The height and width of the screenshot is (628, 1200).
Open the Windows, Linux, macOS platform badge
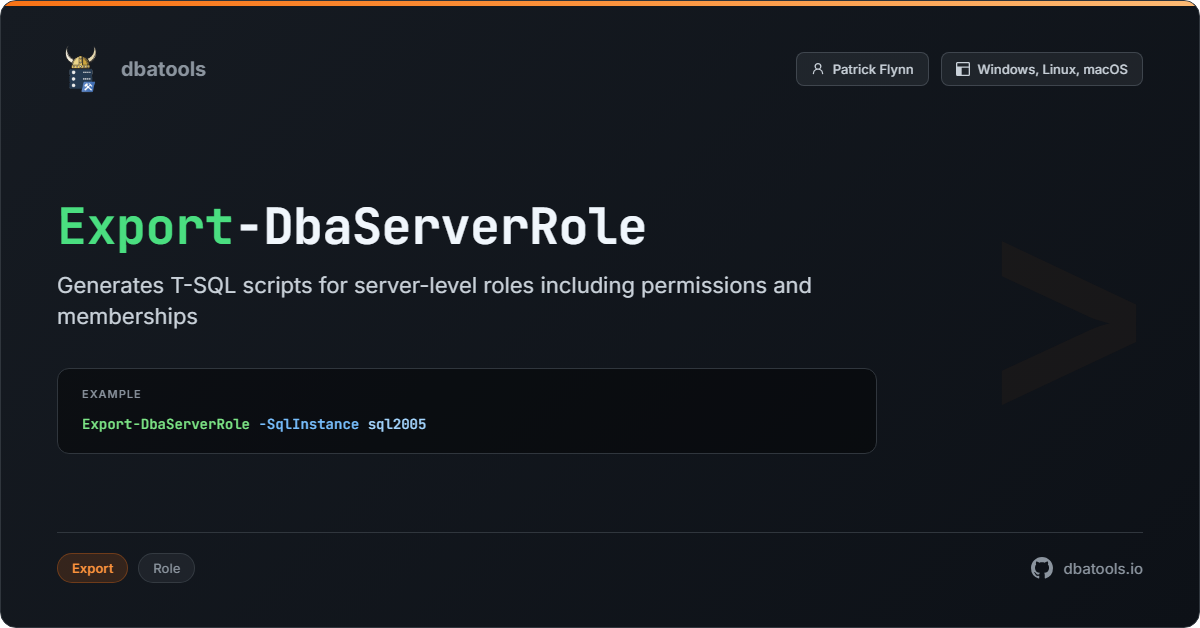pos(1041,69)
